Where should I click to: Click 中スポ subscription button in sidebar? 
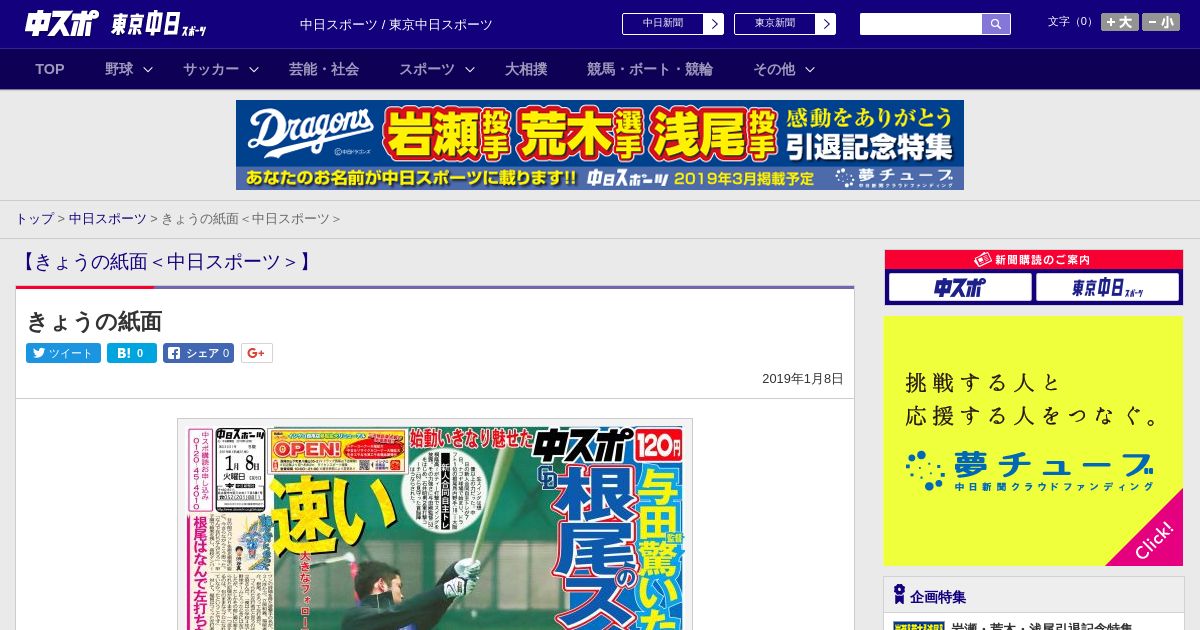[960, 287]
